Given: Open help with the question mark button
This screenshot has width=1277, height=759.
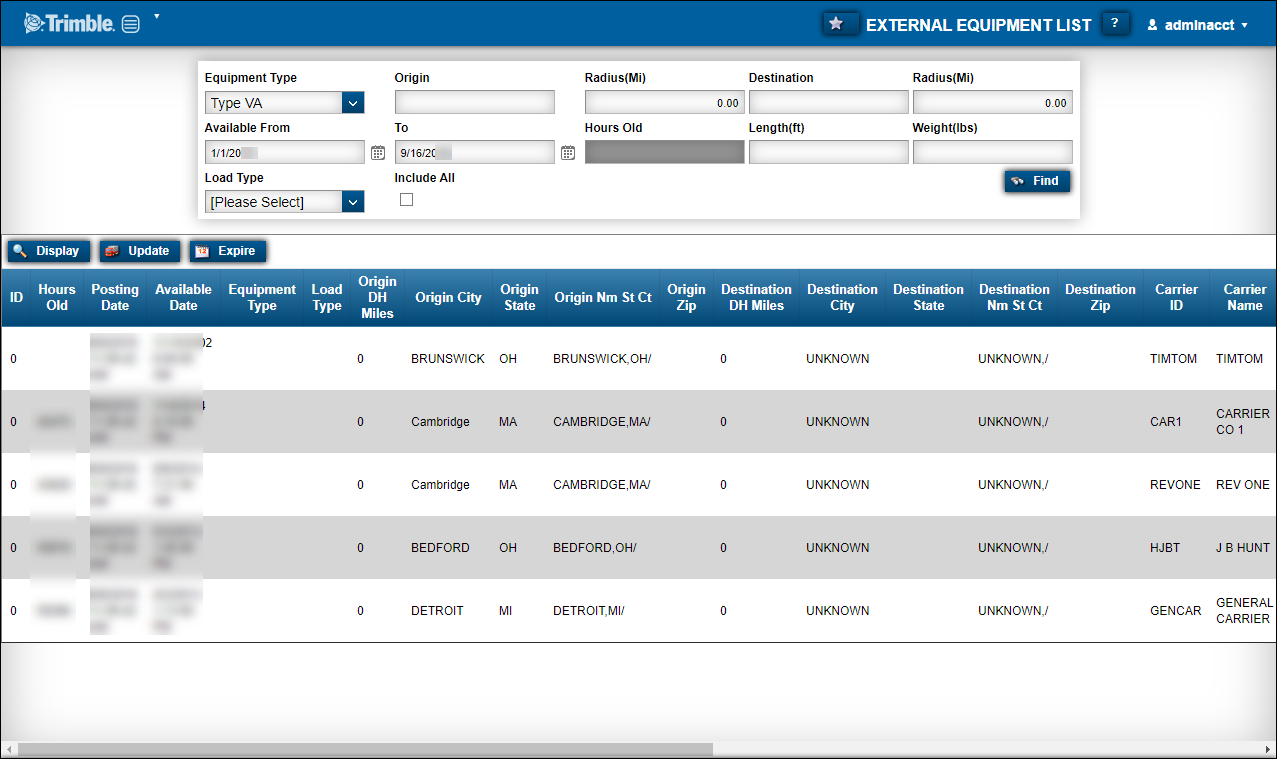Looking at the screenshot, I should pos(1115,23).
